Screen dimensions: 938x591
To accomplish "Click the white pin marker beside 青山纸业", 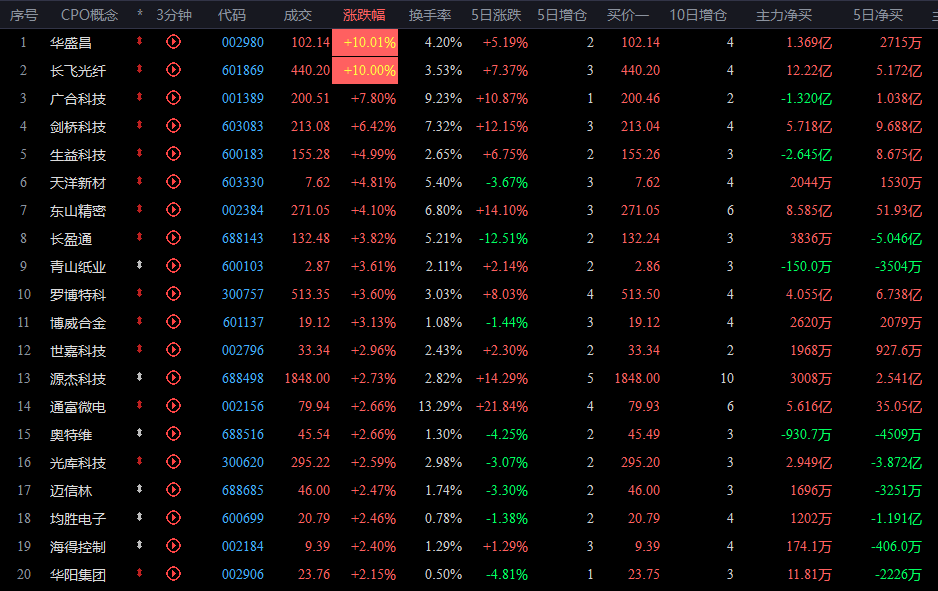I will tap(139, 265).
